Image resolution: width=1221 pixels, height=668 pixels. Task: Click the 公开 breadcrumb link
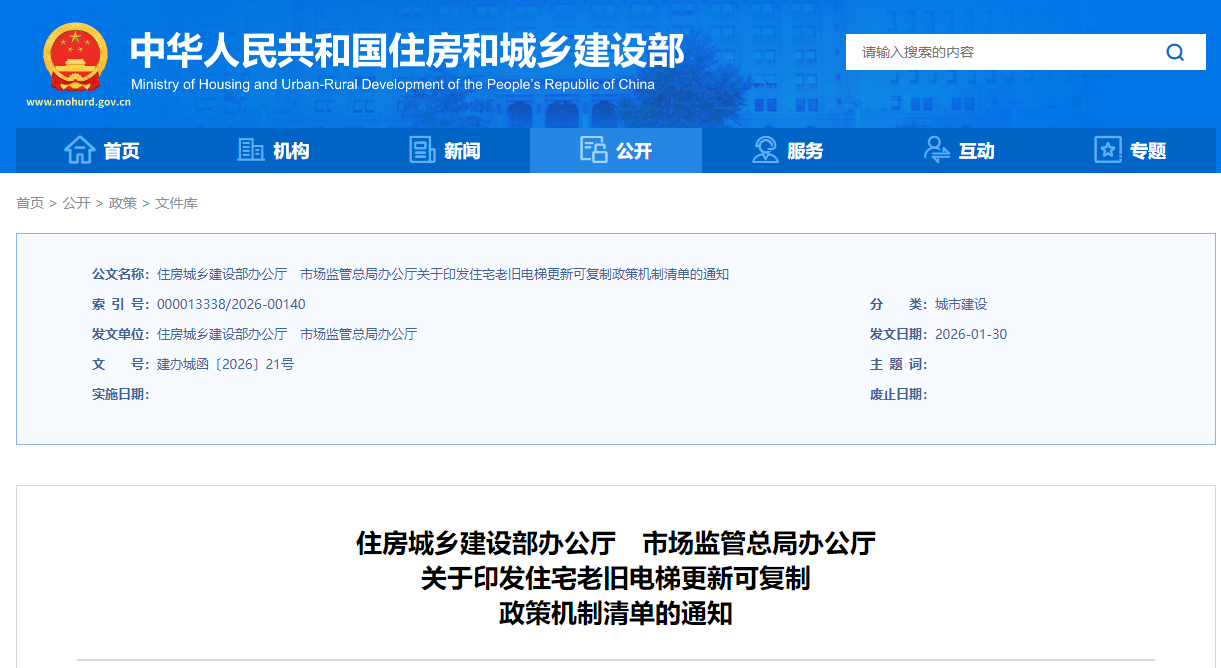[x=77, y=203]
